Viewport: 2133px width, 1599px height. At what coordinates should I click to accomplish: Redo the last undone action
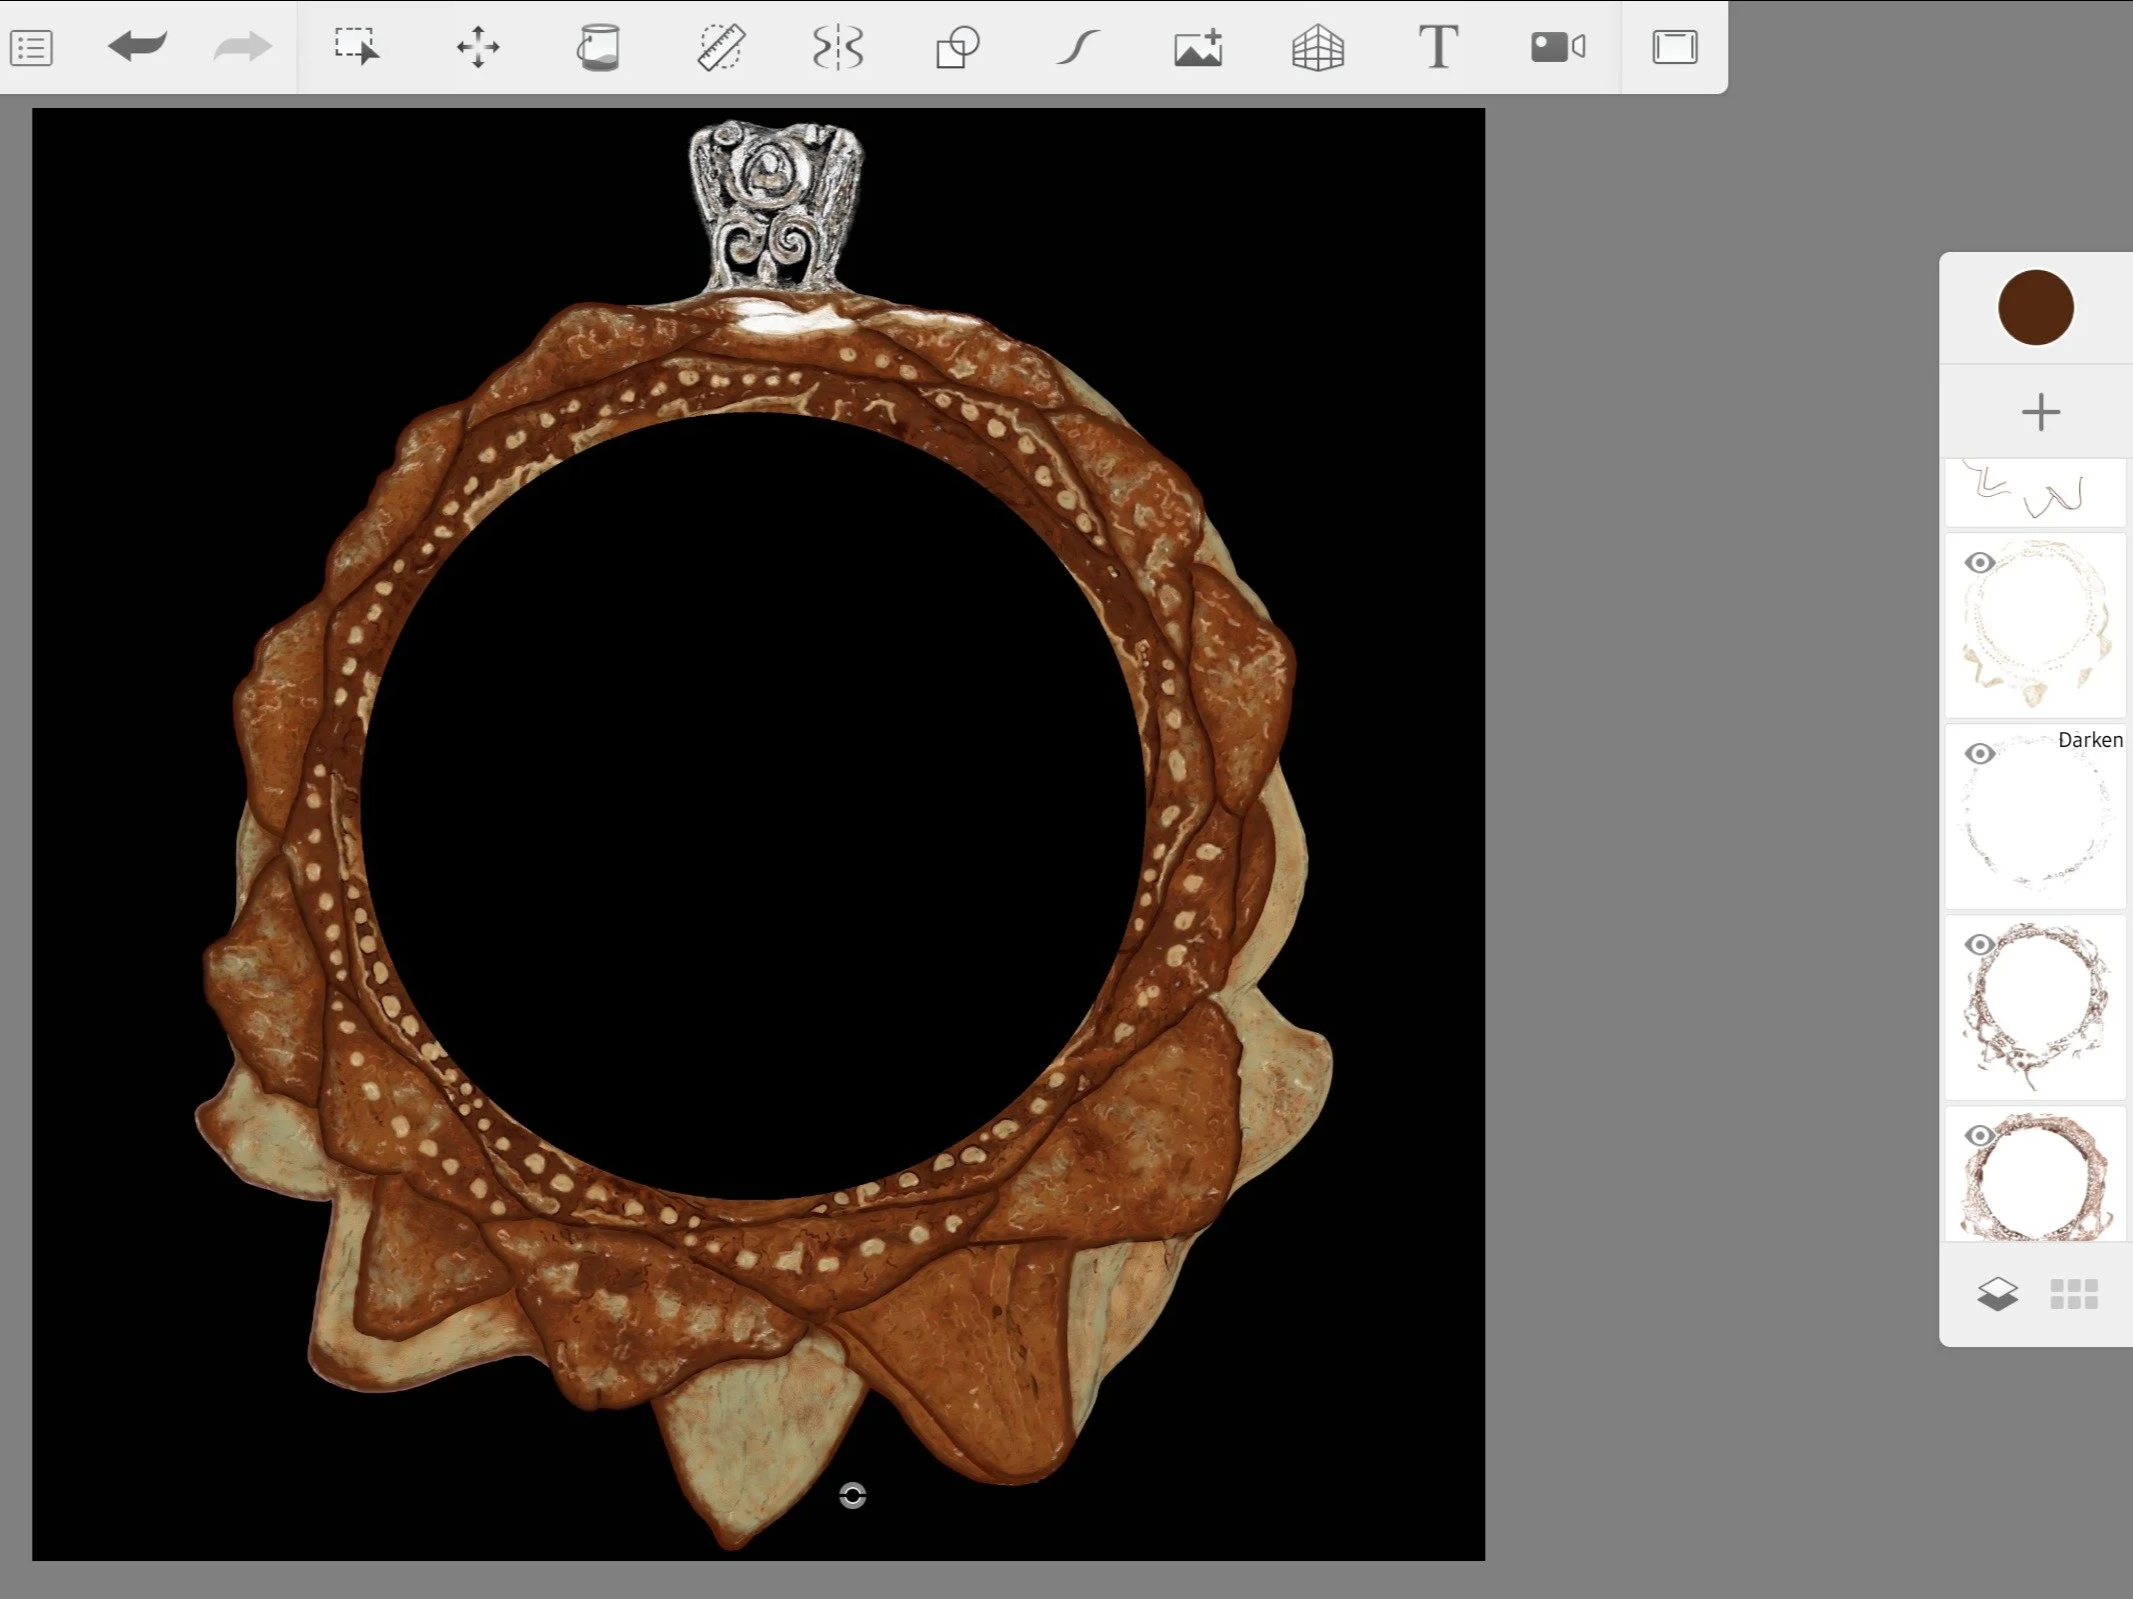click(x=243, y=46)
